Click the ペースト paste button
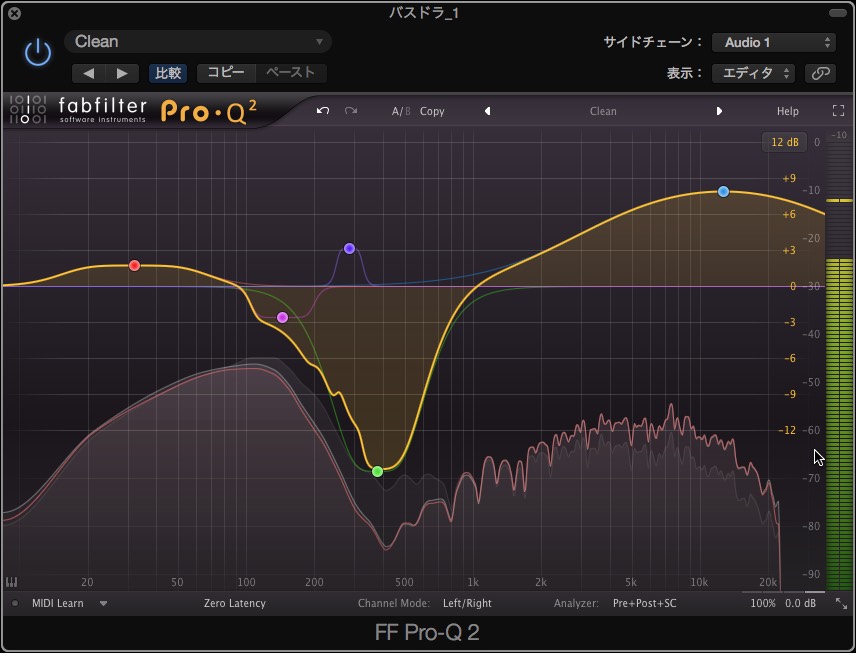Image resolution: width=856 pixels, height=653 pixels. [291, 73]
